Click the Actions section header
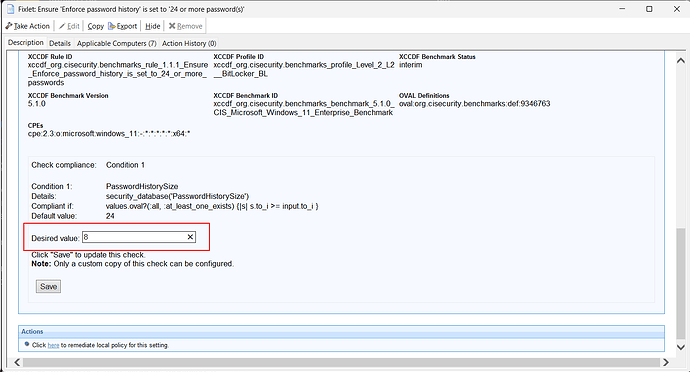Image resolution: width=690 pixels, height=372 pixels. pyautogui.click(x=341, y=331)
